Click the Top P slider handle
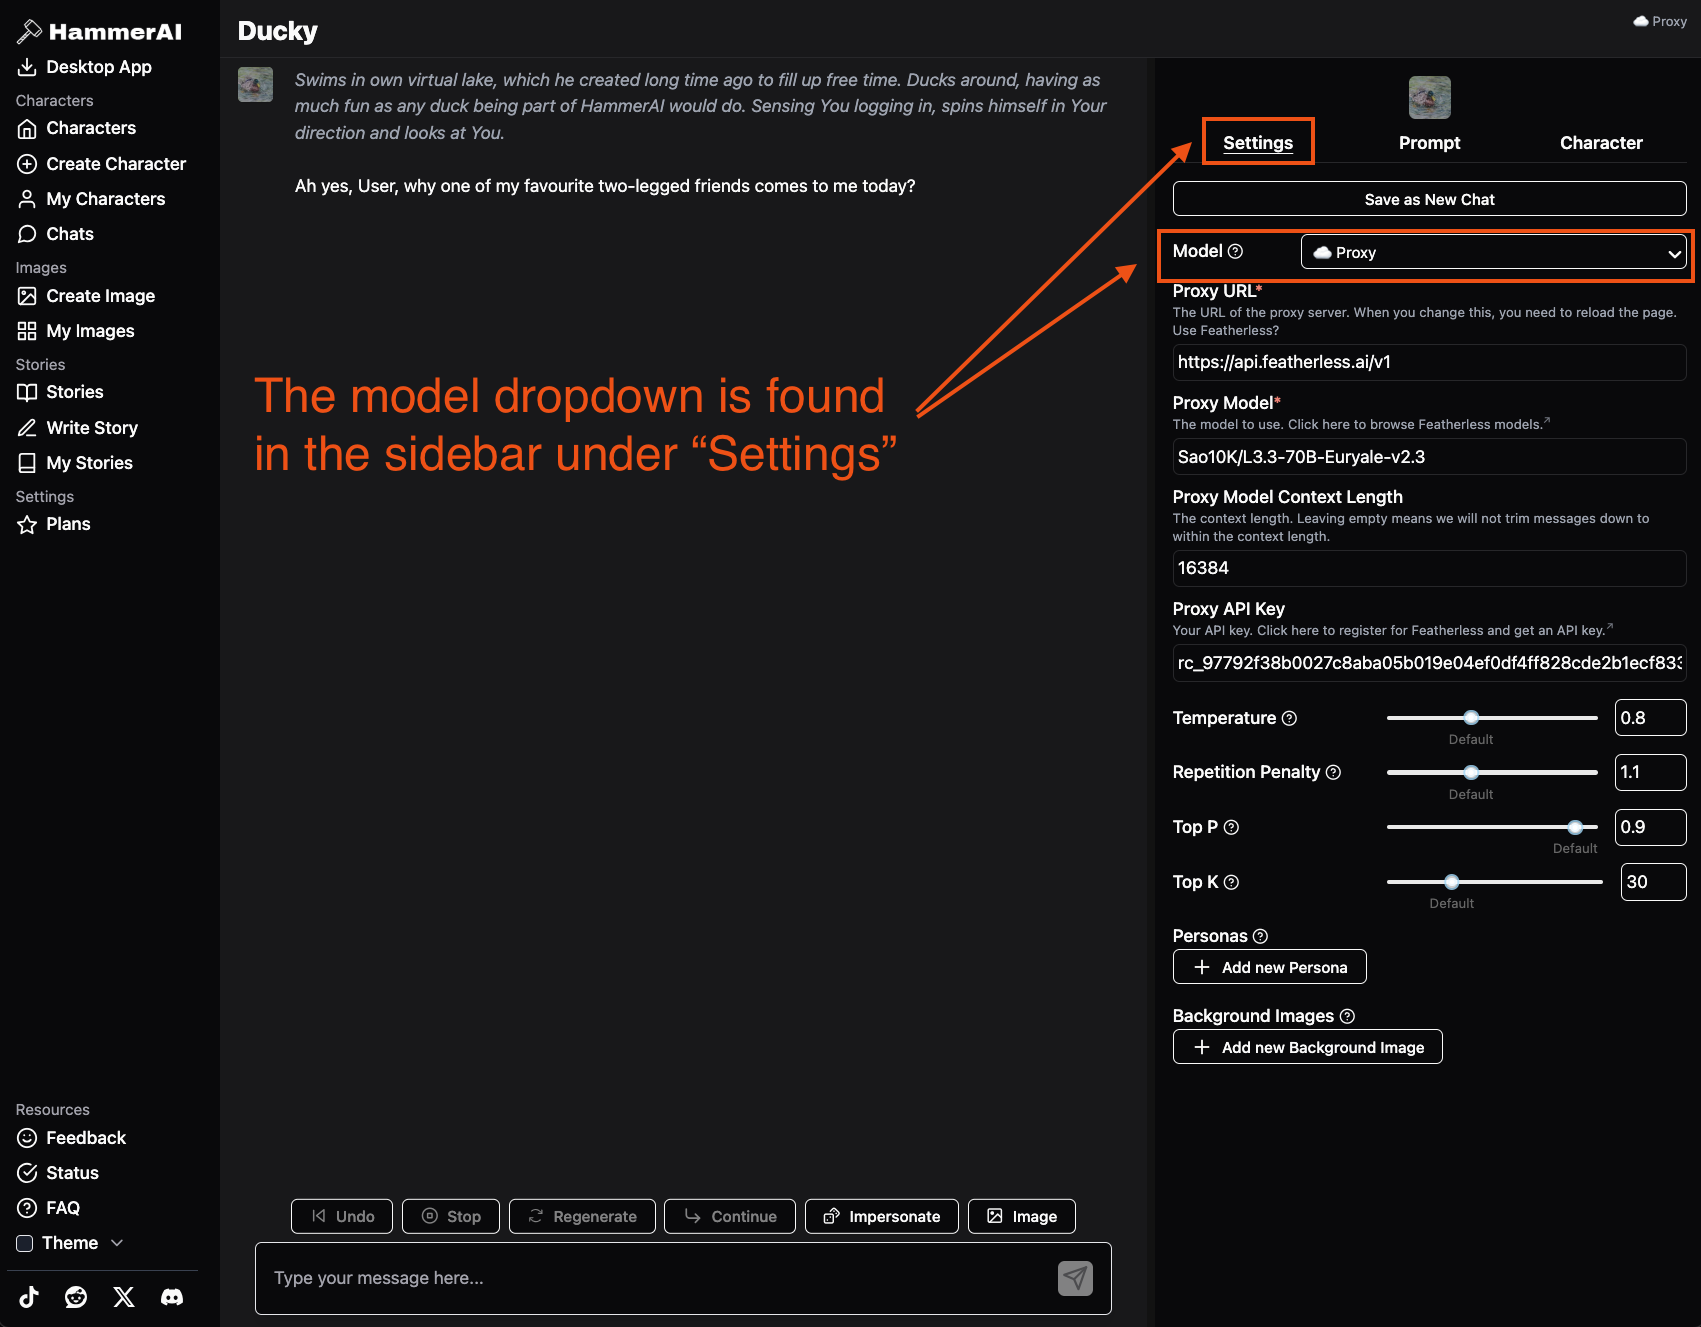The height and width of the screenshot is (1327, 1701). pos(1575,827)
